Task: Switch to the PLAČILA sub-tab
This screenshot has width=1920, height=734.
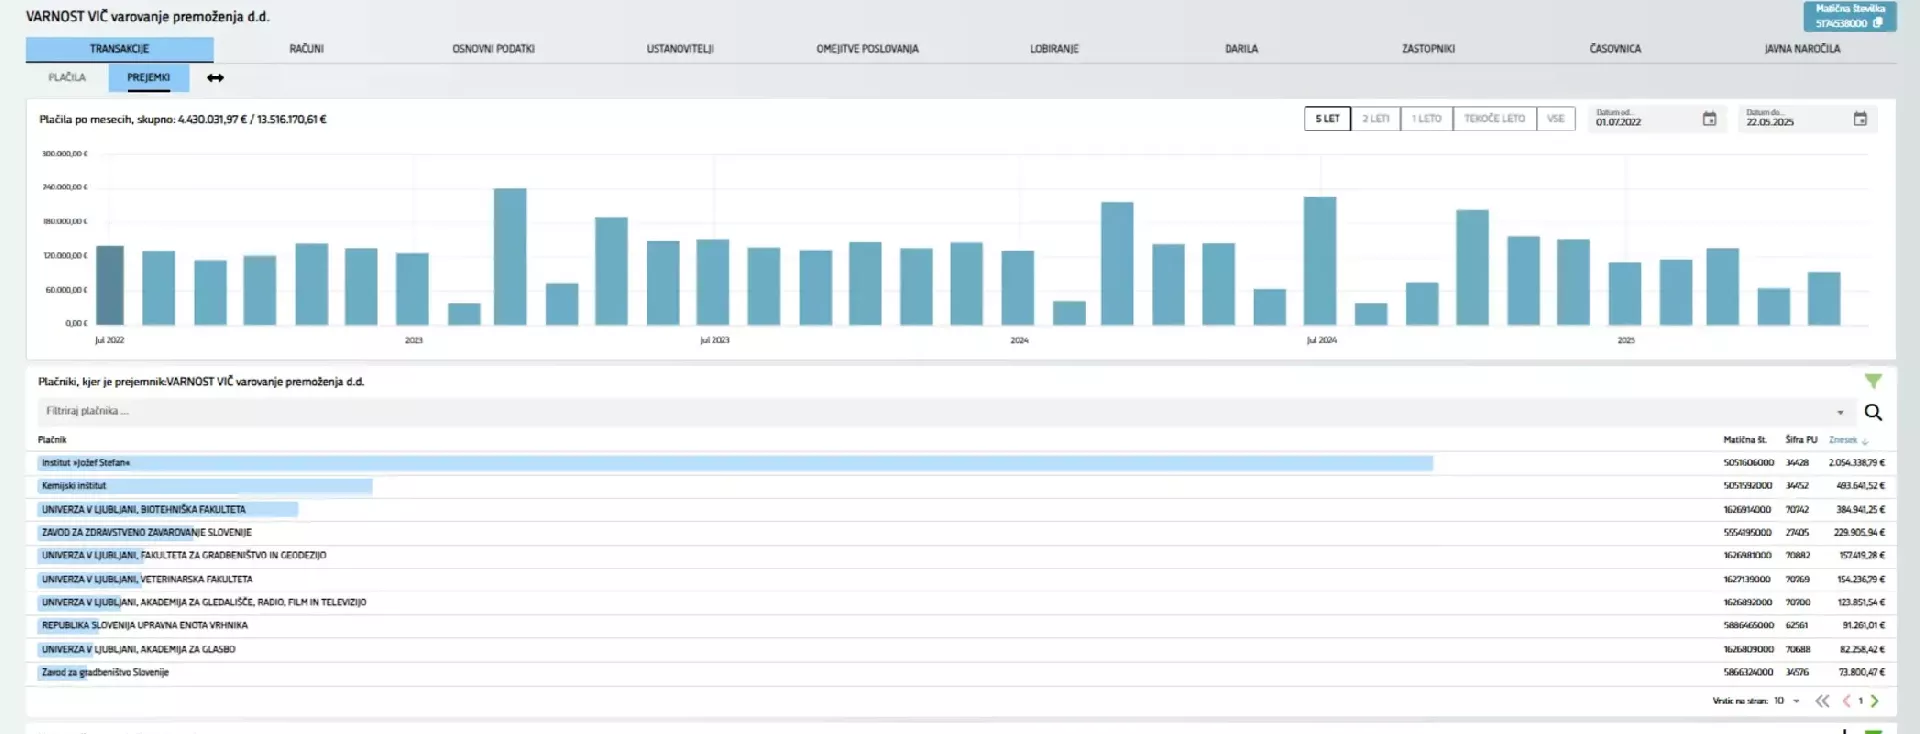Action: 67,77
